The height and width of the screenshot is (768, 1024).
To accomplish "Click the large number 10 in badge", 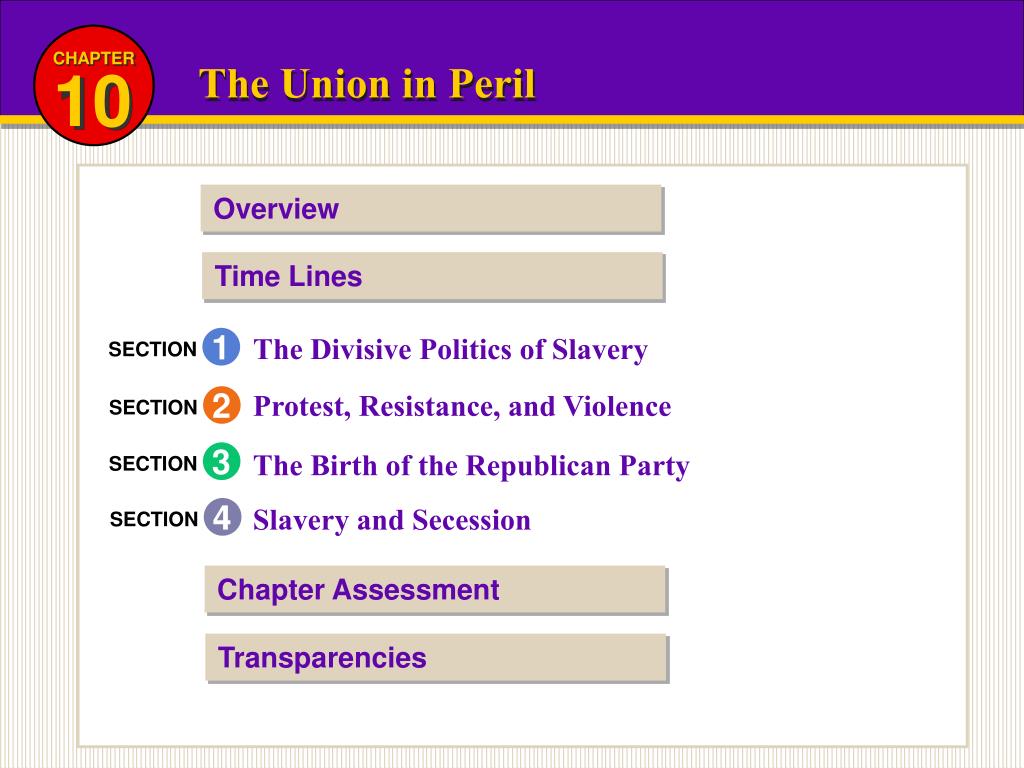I will (94, 101).
